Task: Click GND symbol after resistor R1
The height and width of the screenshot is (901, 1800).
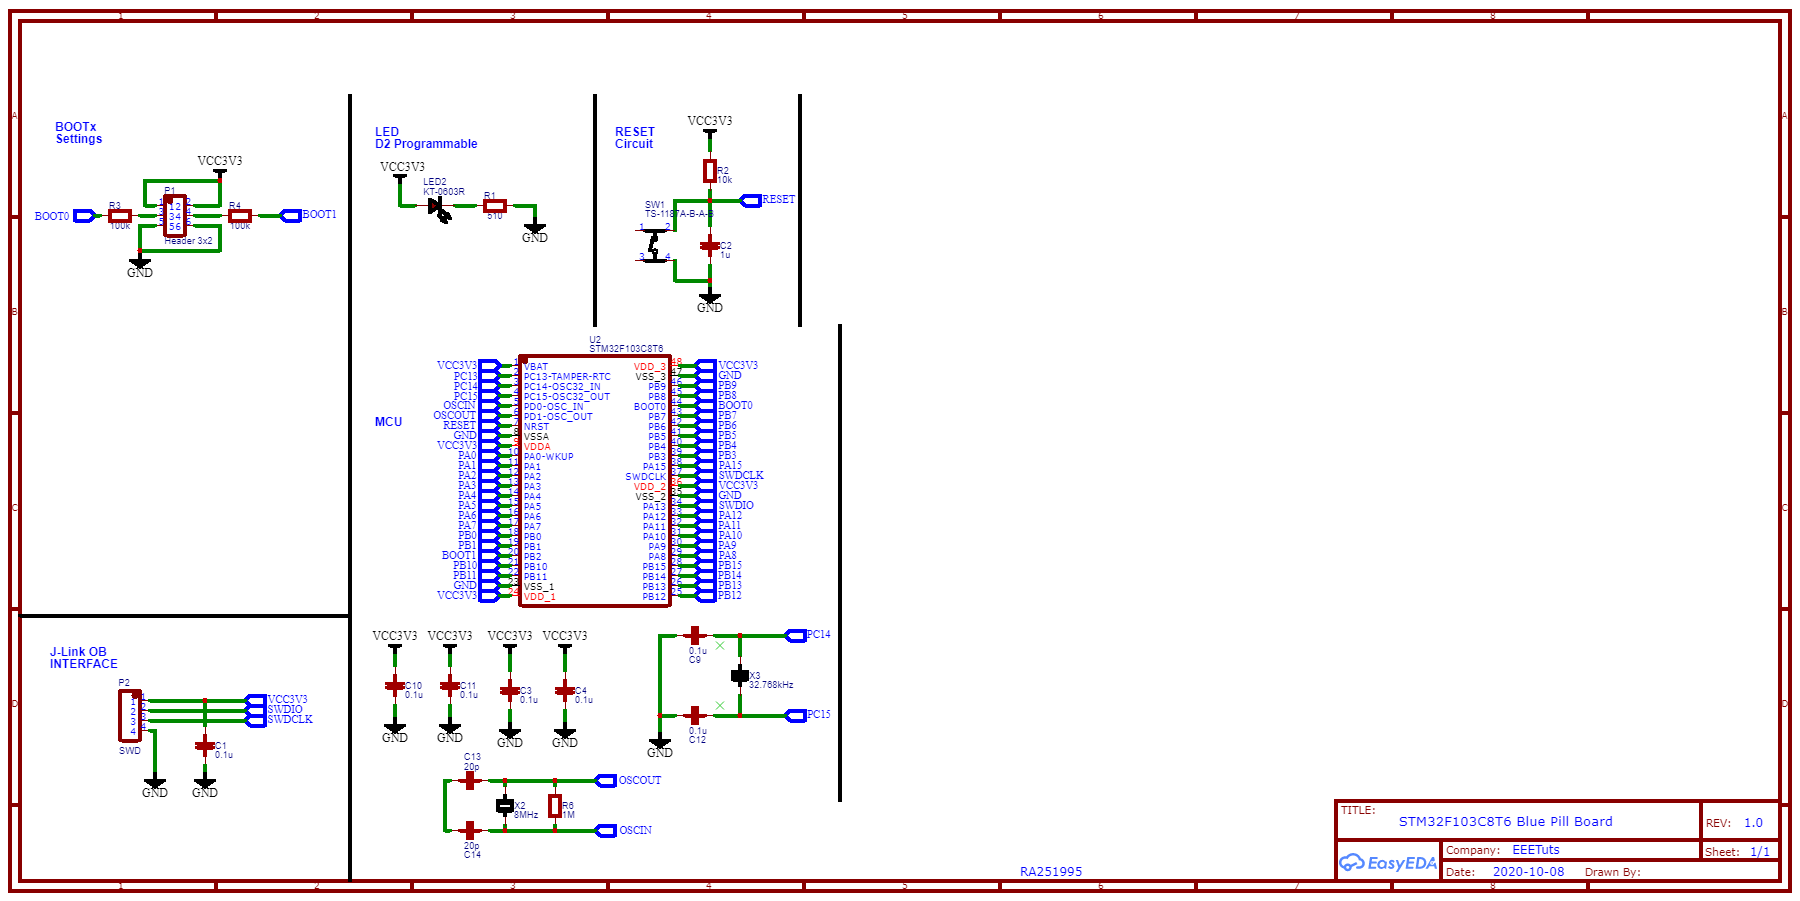Action: coord(535,232)
